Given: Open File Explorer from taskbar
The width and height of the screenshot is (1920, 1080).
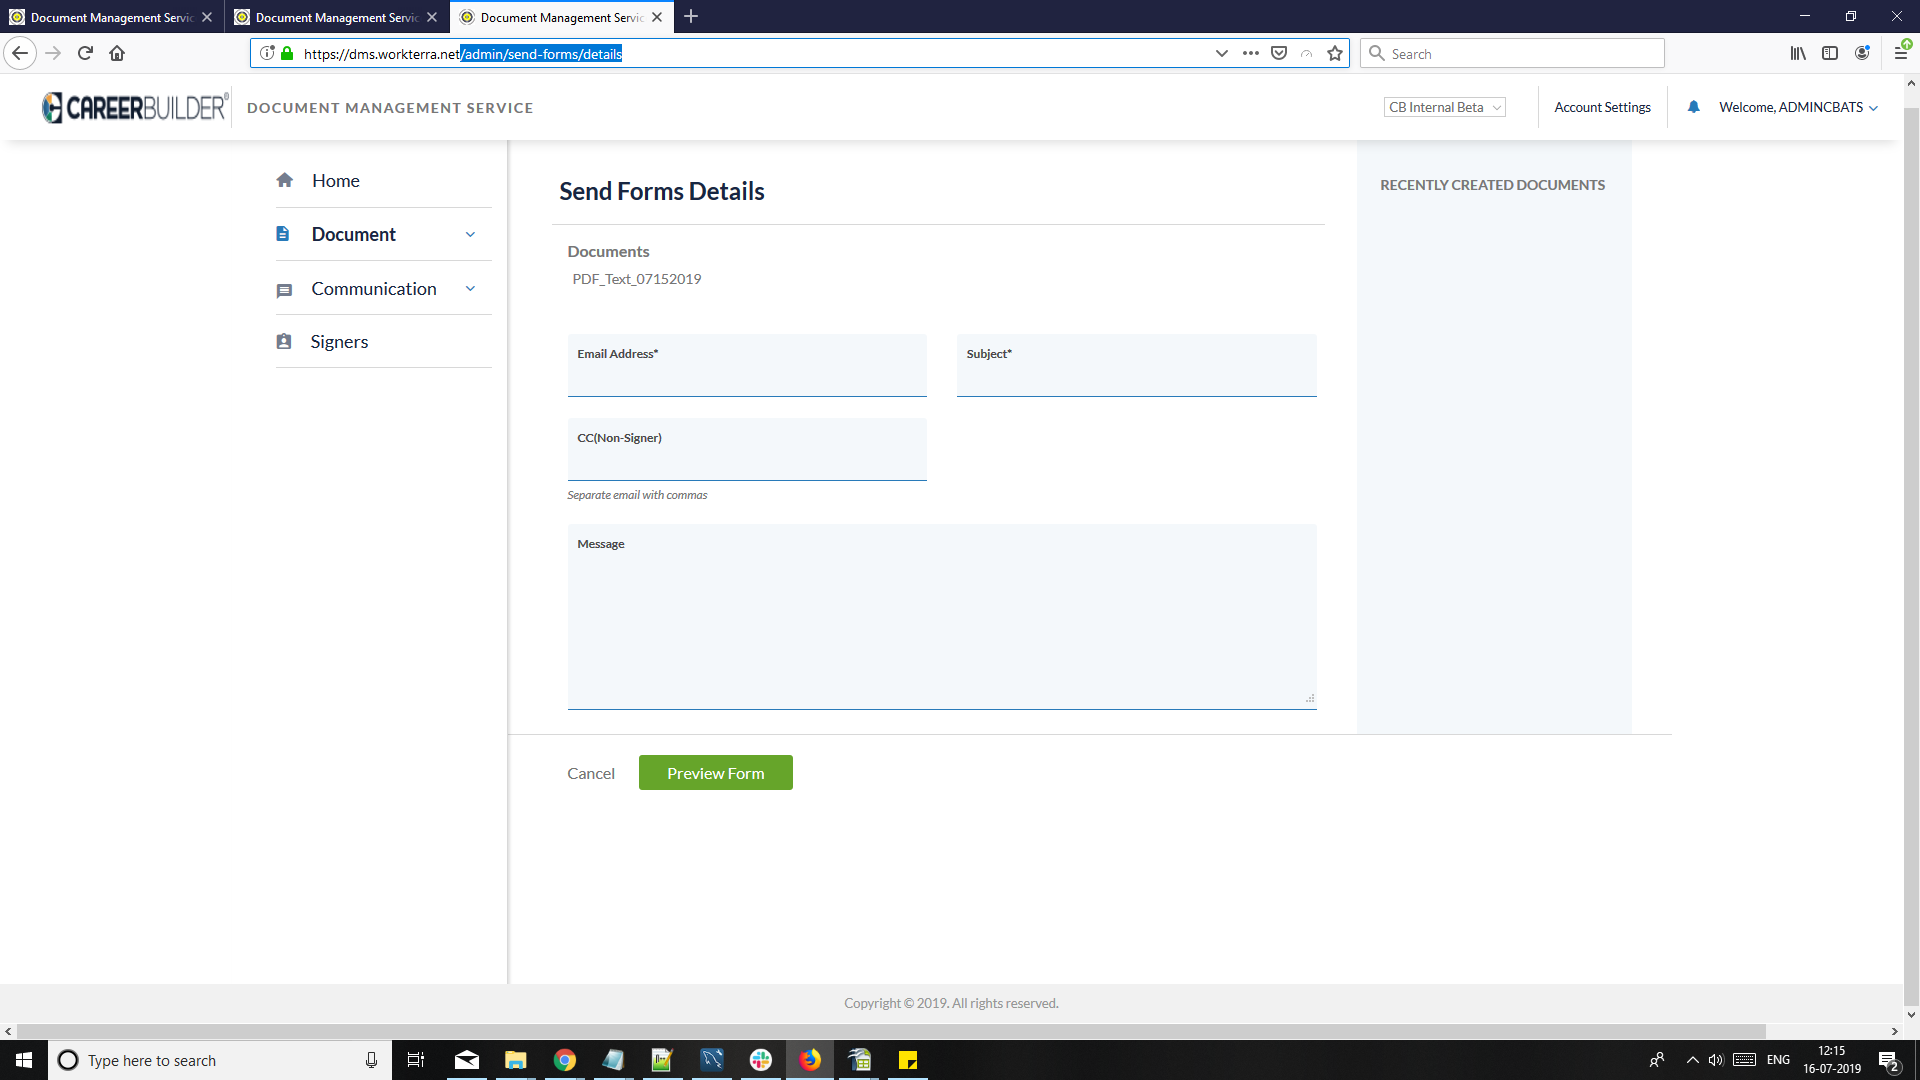Looking at the screenshot, I should click(x=515, y=1060).
